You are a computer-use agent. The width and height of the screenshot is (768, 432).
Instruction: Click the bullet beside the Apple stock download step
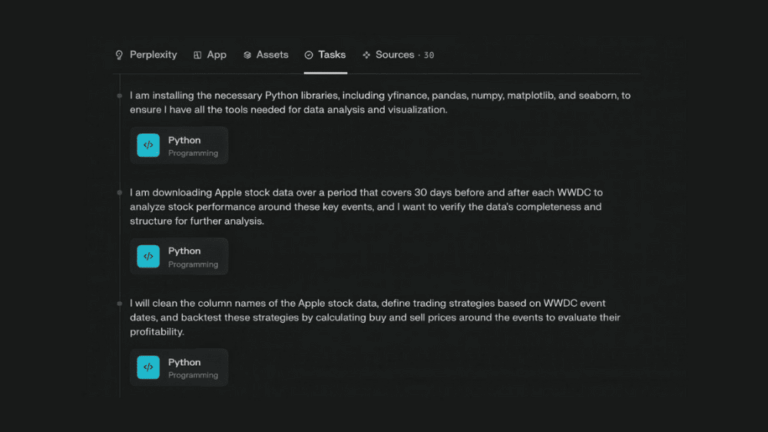[120, 192]
